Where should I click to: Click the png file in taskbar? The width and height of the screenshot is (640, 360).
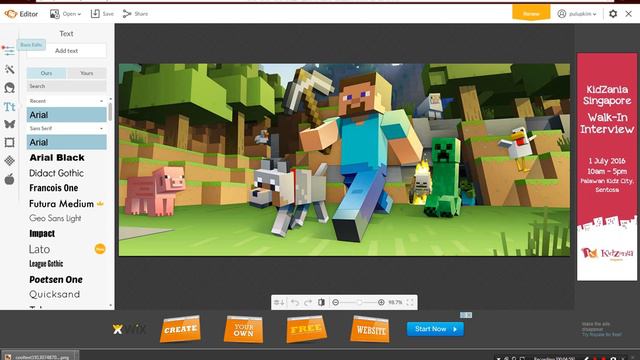40,357
